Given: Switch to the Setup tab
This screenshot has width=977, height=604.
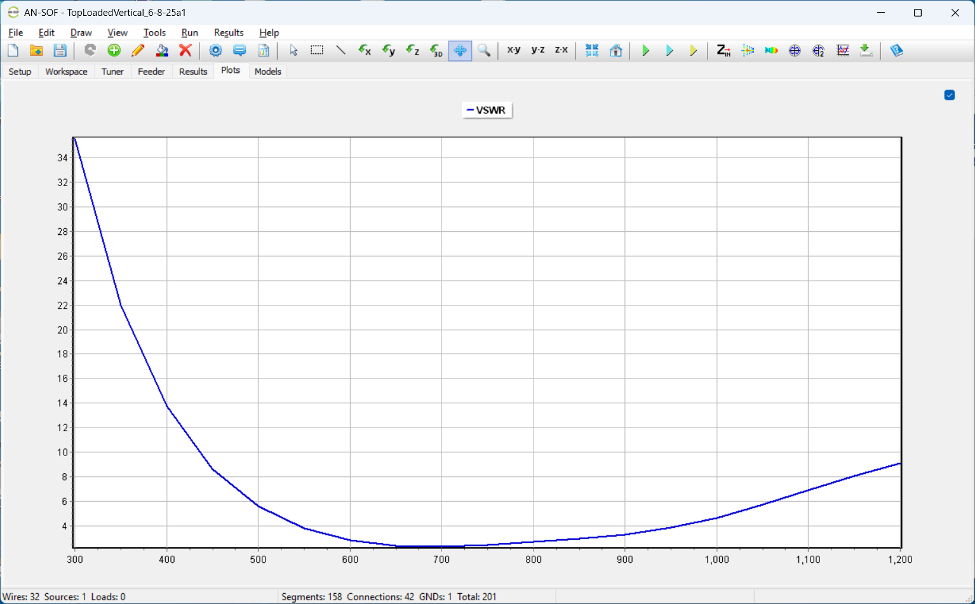Looking at the screenshot, I should [20, 72].
